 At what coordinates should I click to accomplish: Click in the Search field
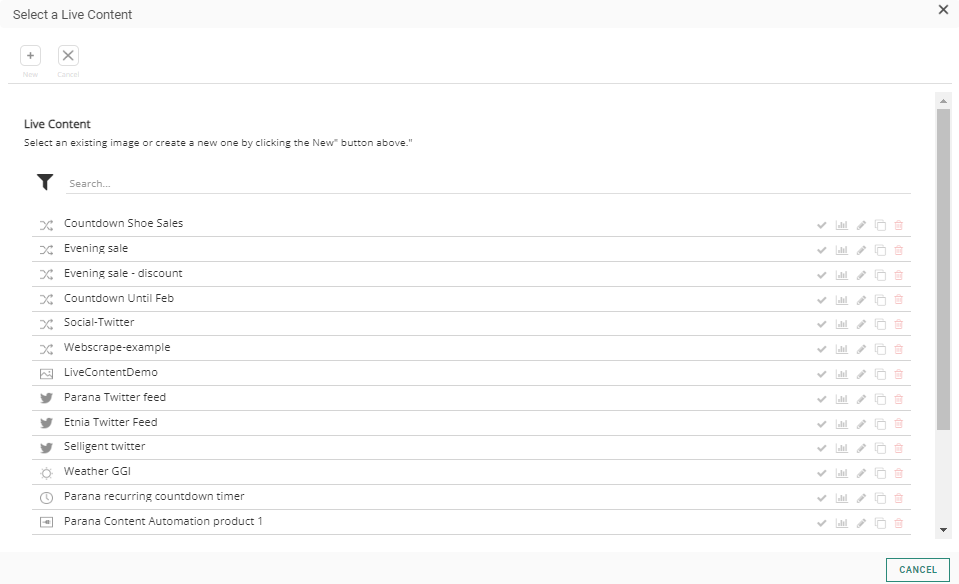click(488, 184)
